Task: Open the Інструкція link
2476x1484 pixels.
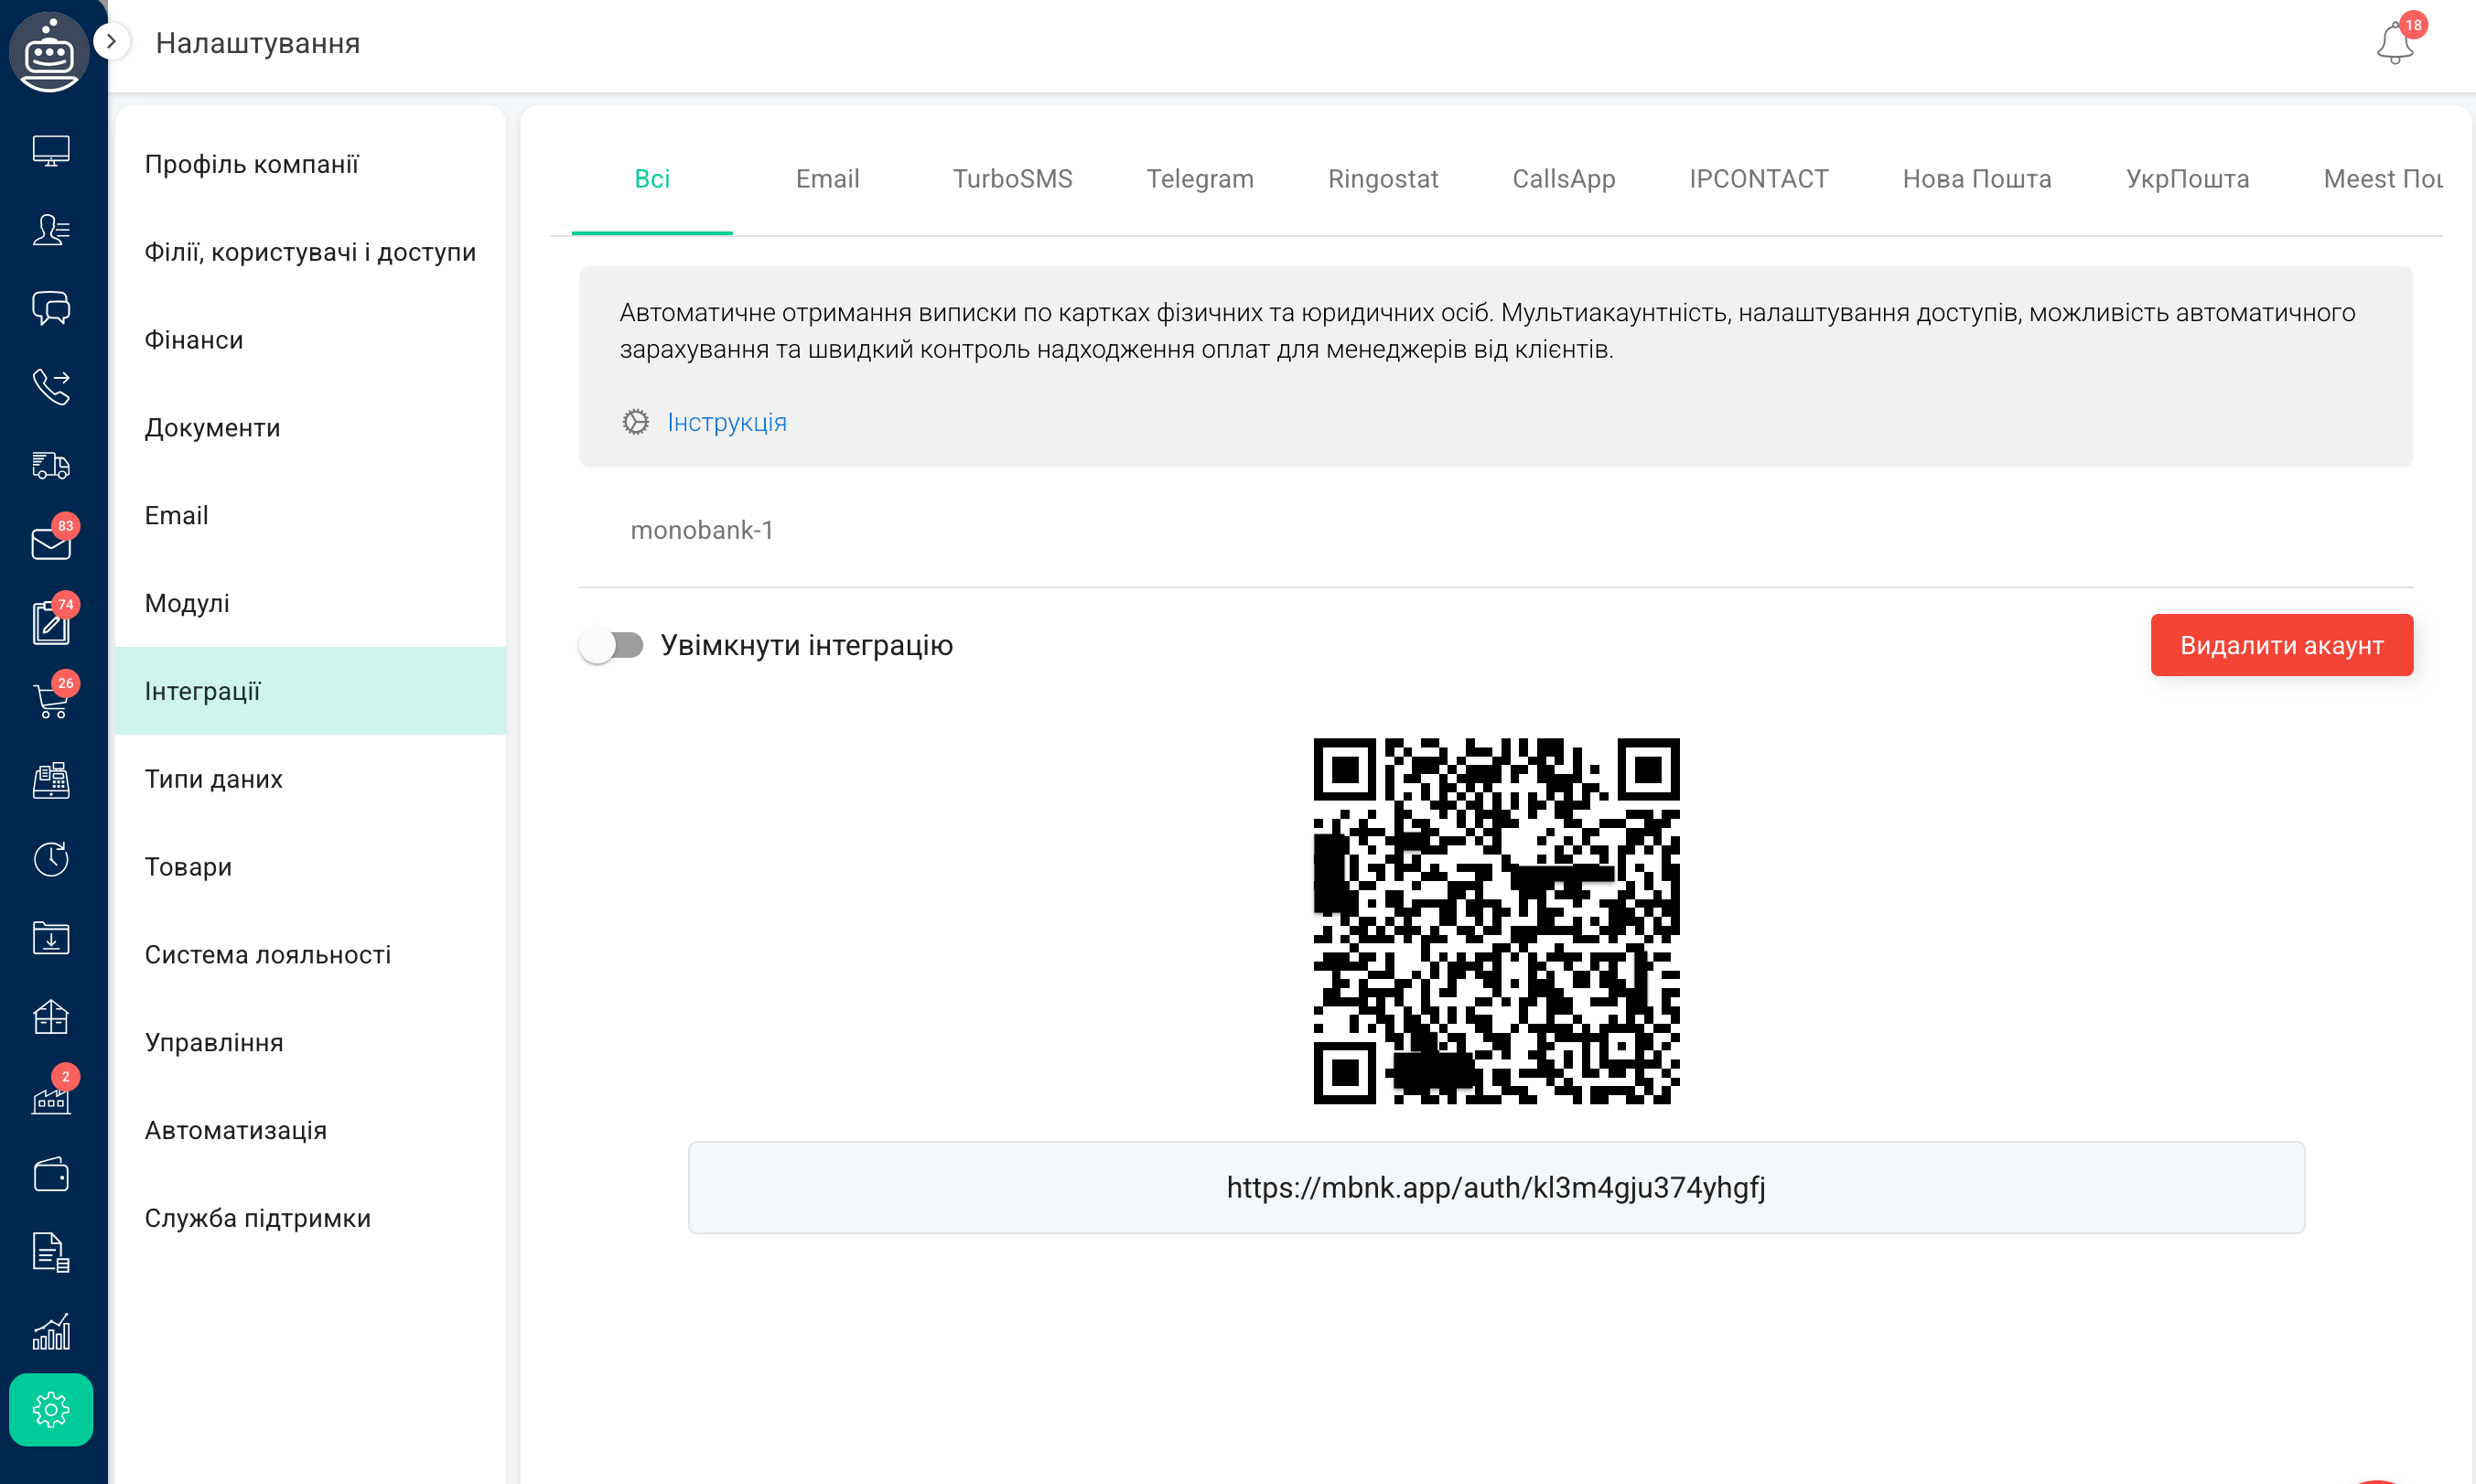Action: click(727, 422)
